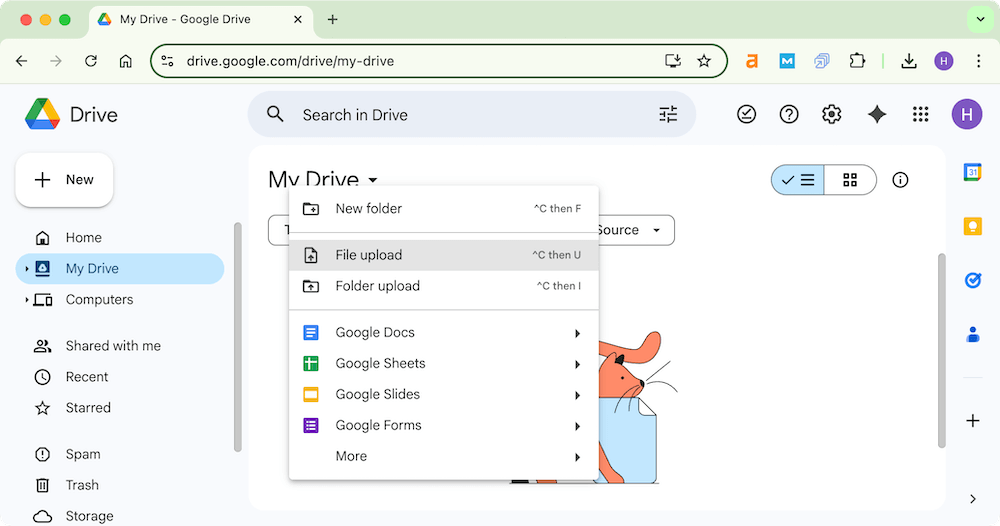Open the Source filter dropdown
Screen dimensions: 1000x526
[635, 230]
